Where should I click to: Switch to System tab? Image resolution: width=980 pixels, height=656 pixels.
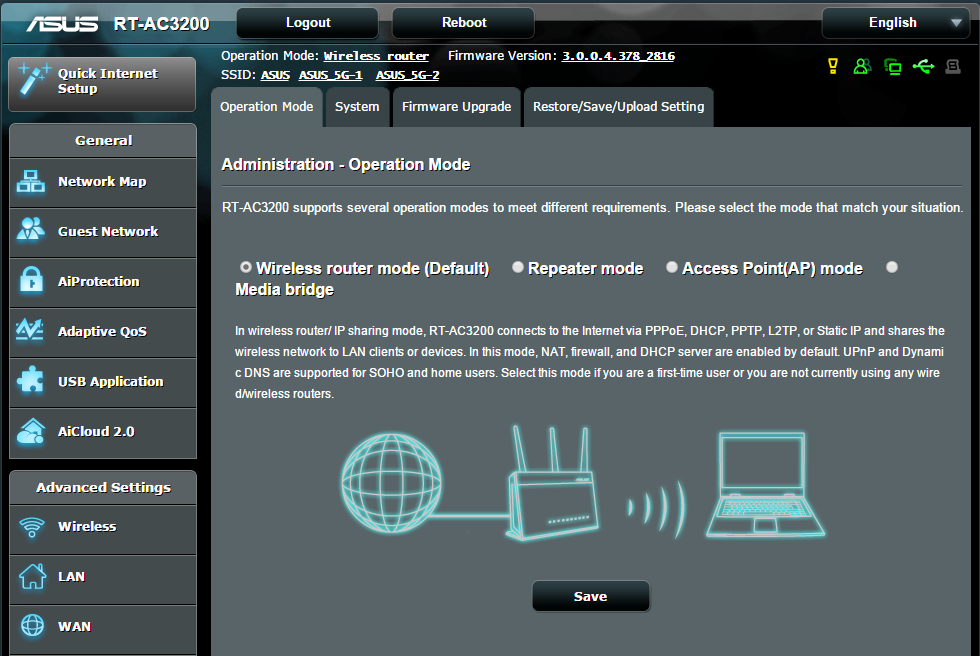point(358,107)
